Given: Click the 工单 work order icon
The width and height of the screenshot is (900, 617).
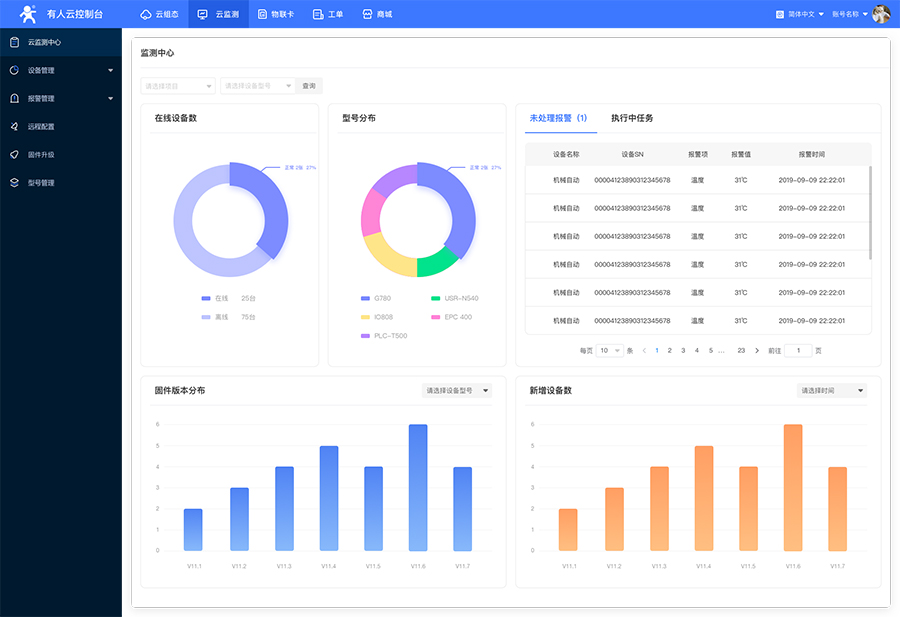Looking at the screenshot, I should (318, 15).
